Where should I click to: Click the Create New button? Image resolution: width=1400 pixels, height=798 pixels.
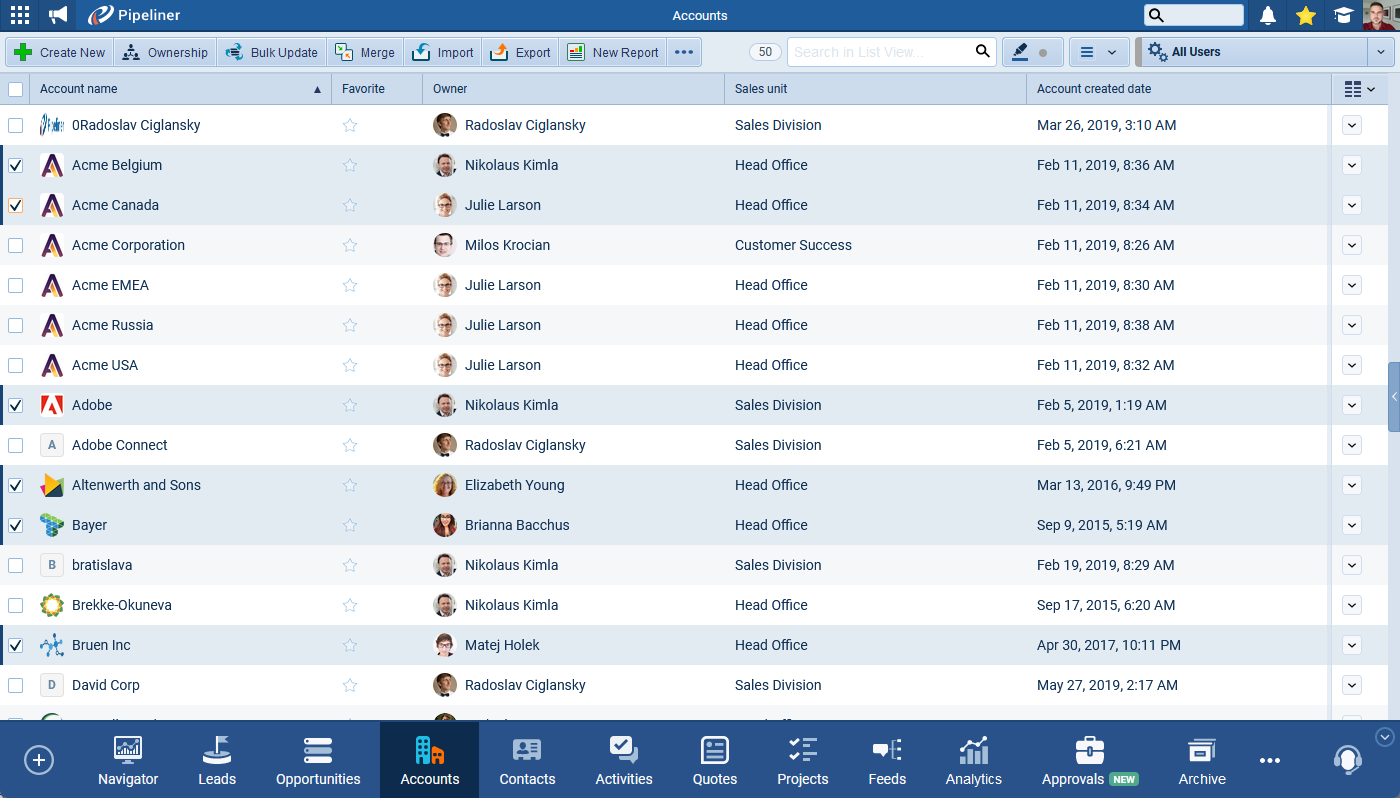pos(60,52)
